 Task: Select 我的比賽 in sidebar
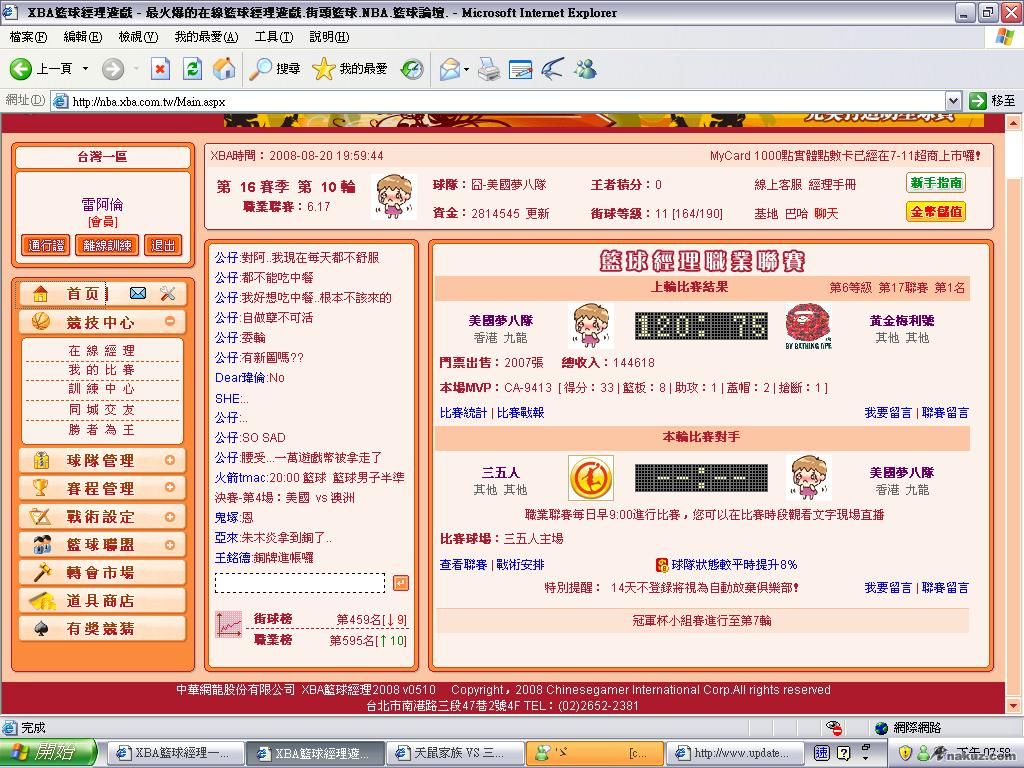click(102, 370)
